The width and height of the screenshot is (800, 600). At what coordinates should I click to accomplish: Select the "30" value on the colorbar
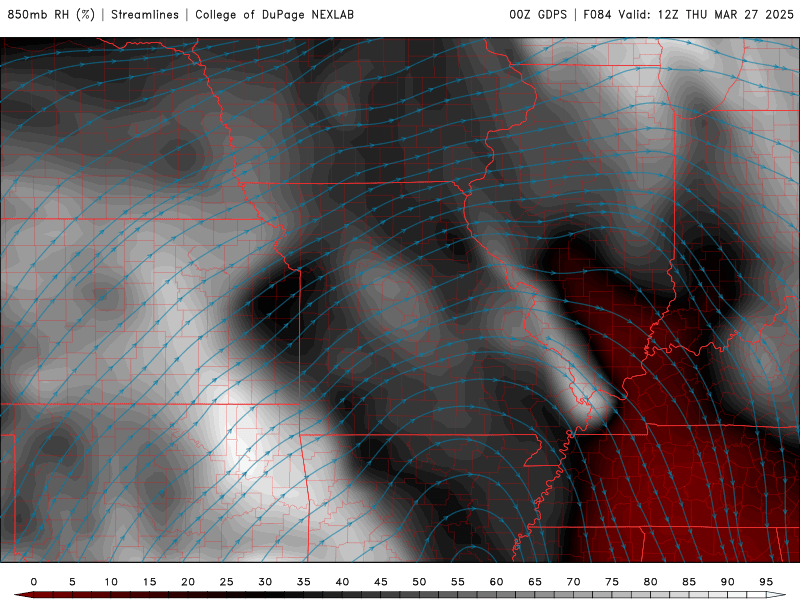(265, 582)
